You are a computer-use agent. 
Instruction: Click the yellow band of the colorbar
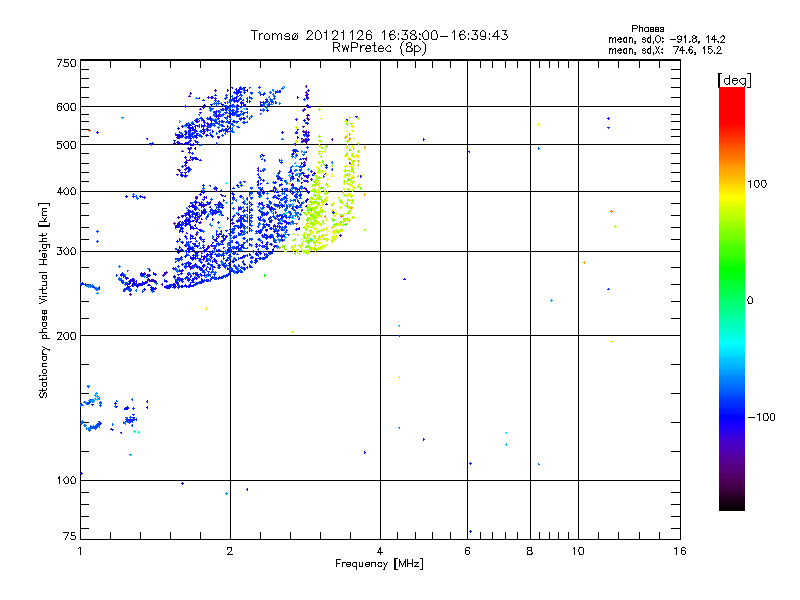(732, 195)
